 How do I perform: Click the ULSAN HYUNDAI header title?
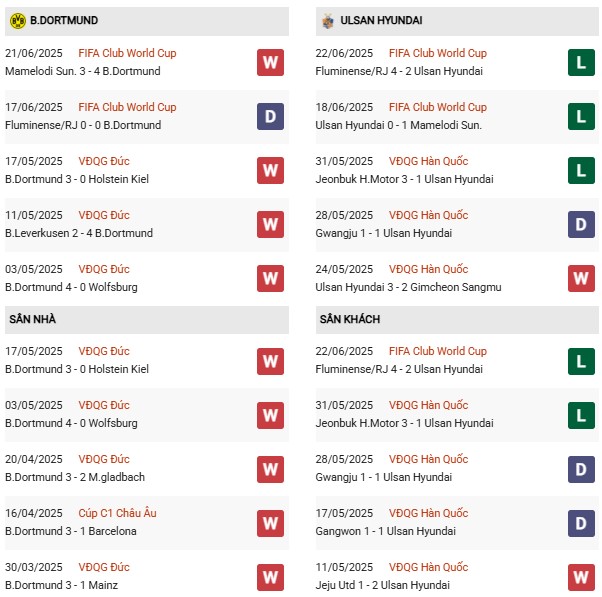pos(381,20)
